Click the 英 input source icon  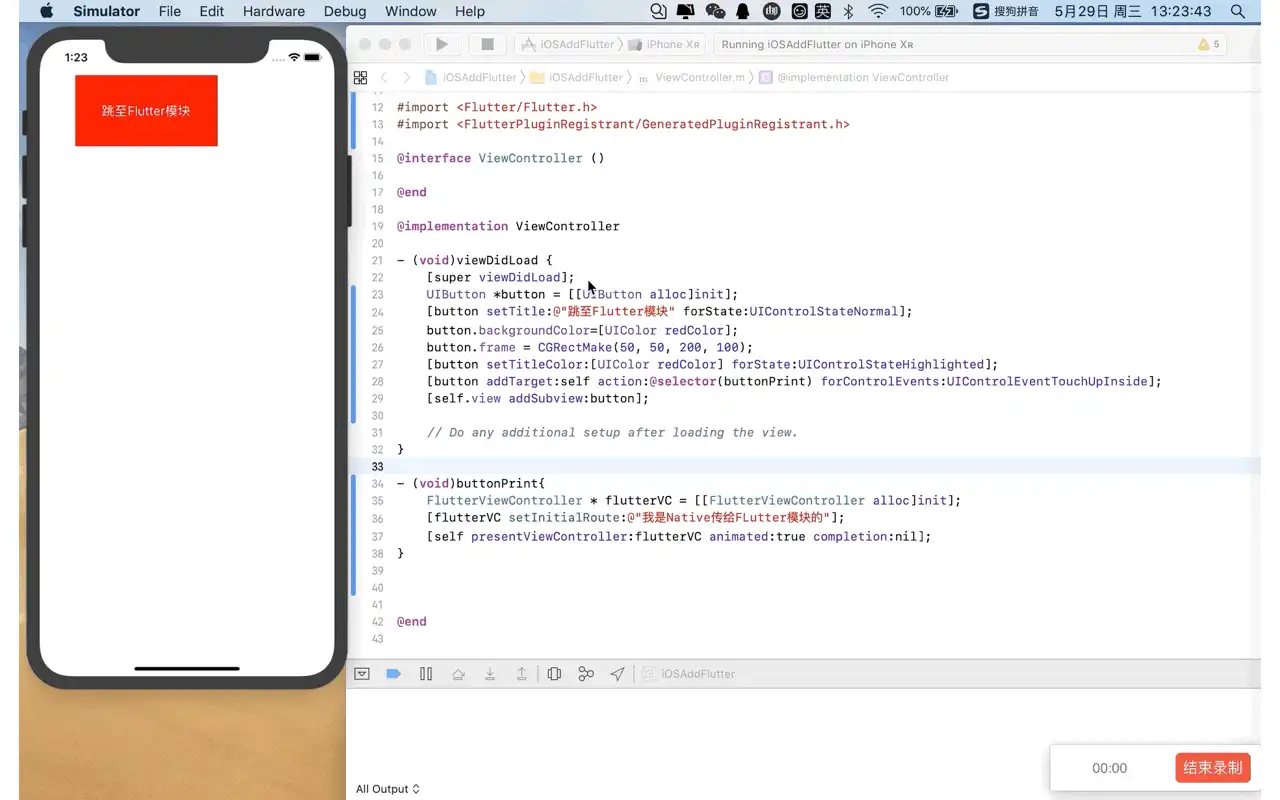(x=823, y=11)
